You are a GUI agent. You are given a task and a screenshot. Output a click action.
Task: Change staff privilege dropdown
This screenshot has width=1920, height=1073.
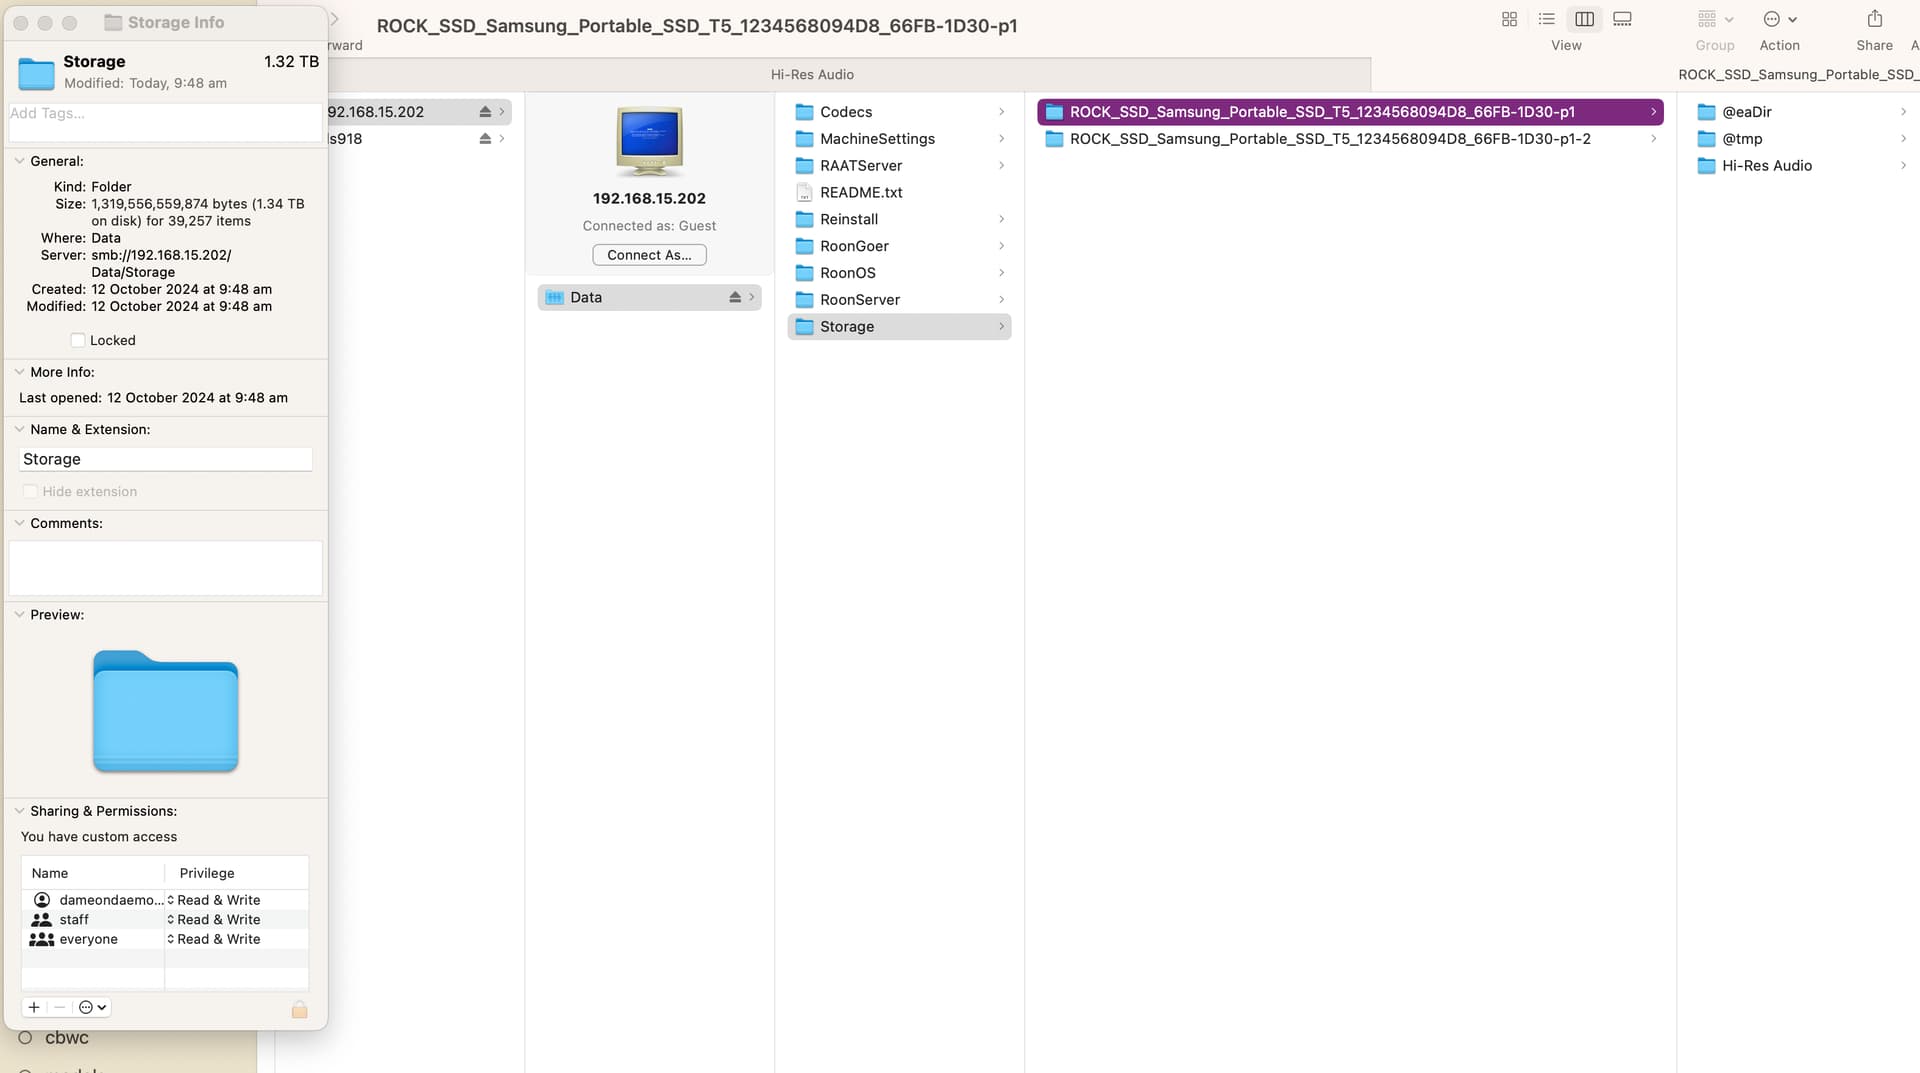(214, 920)
